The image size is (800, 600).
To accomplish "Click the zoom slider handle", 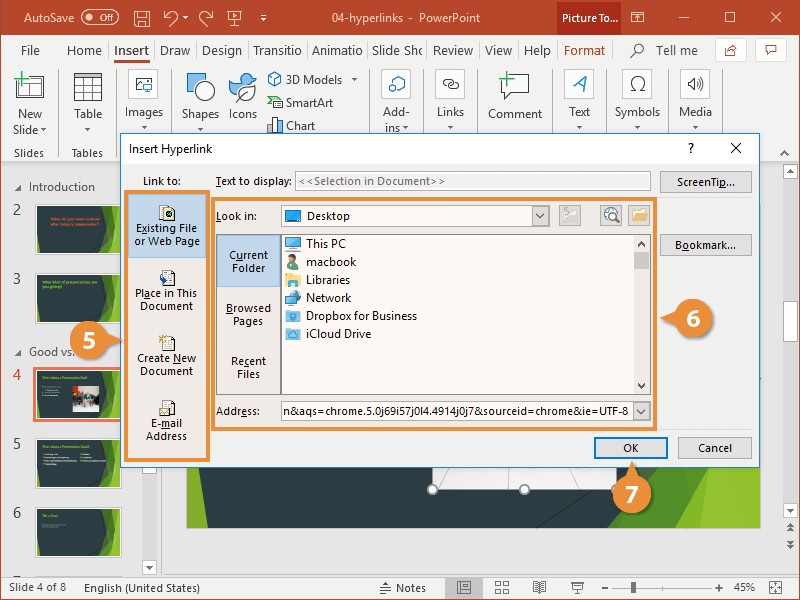I will pos(633,588).
